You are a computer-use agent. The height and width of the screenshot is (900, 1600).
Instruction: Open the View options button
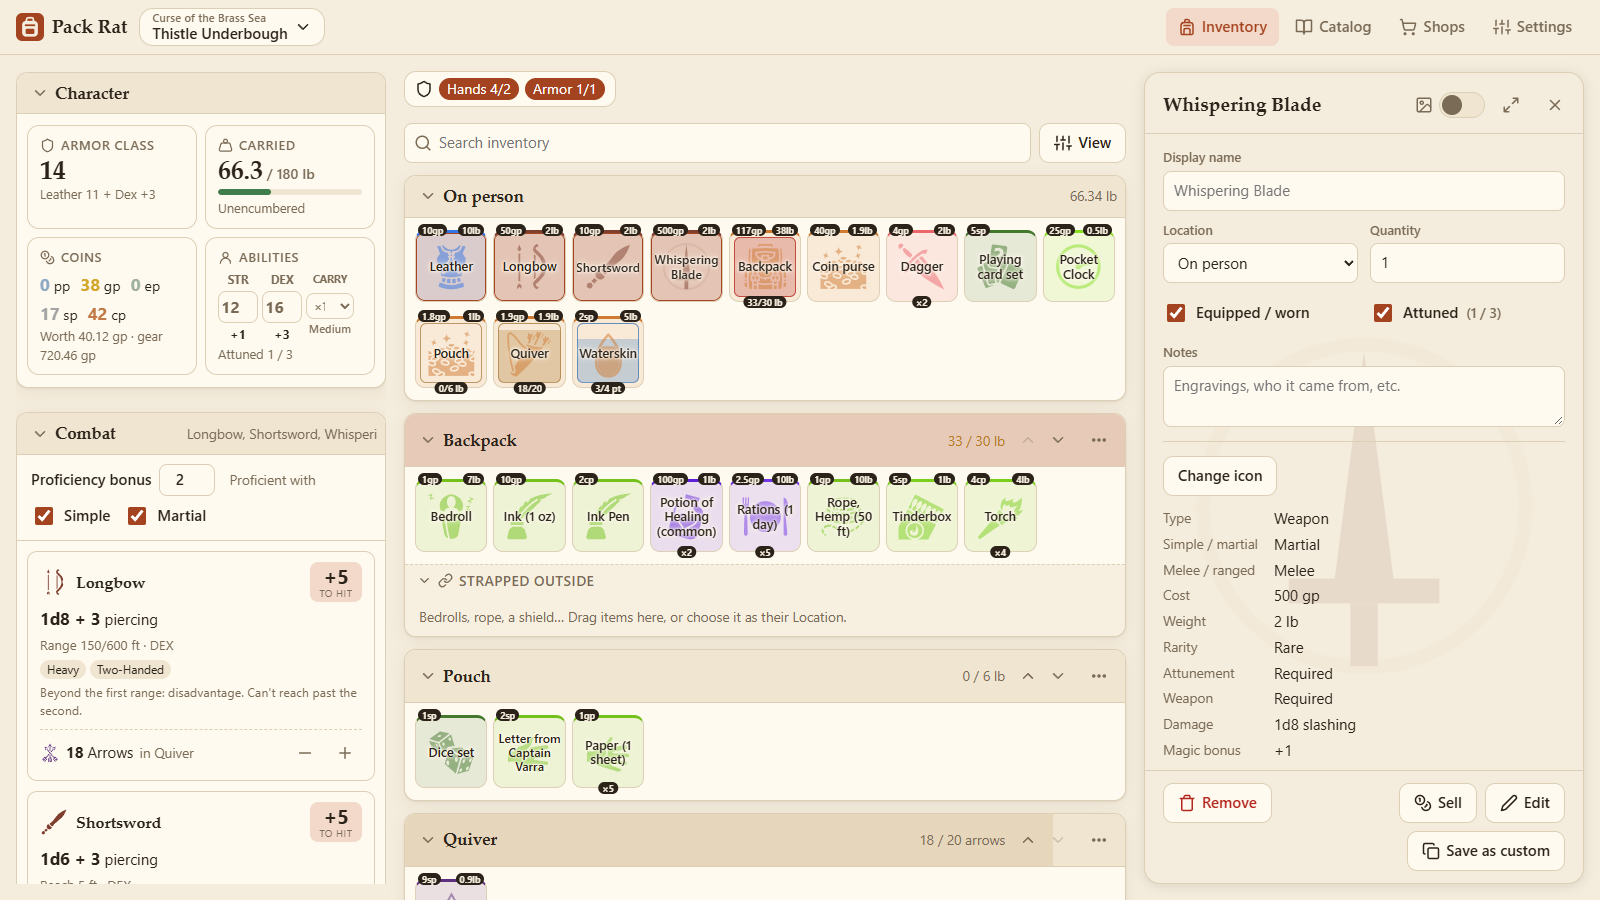pos(1082,143)
